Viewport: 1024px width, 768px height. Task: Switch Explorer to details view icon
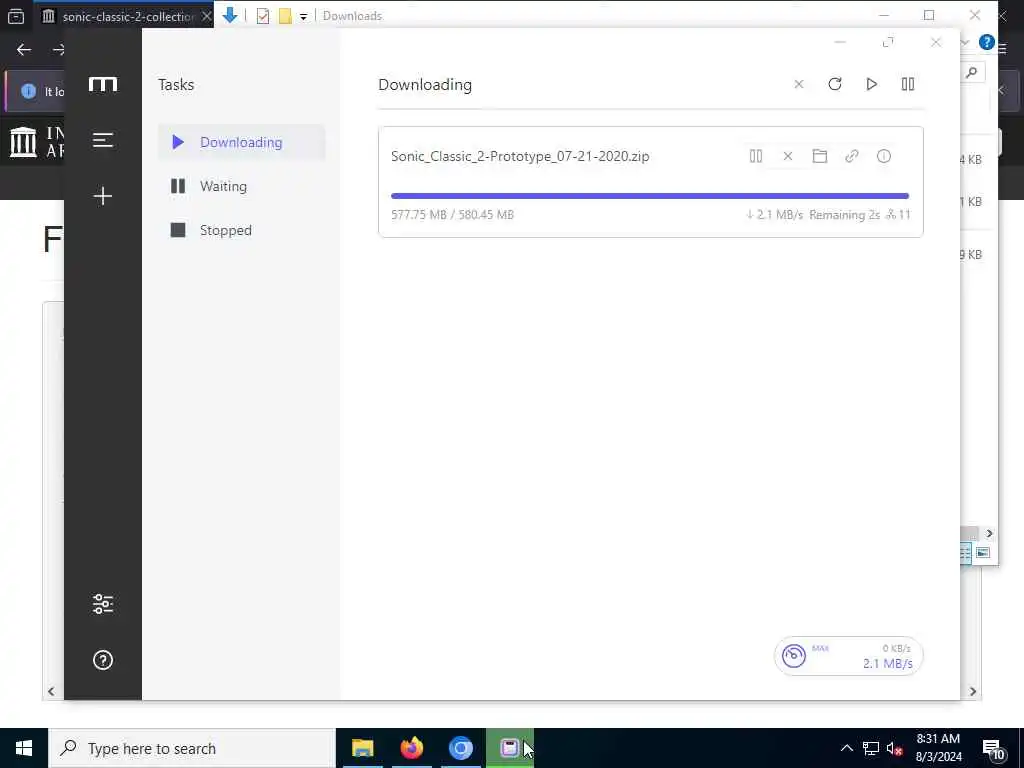click(x=965, y=553)
